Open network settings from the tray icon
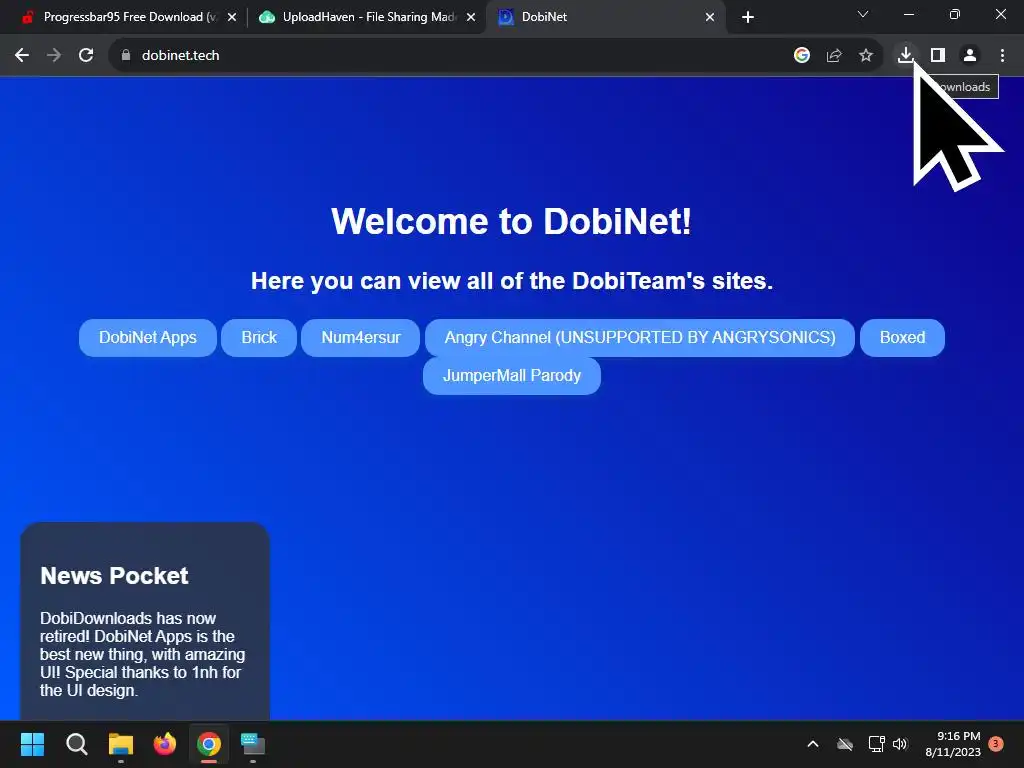 point(876,744)
